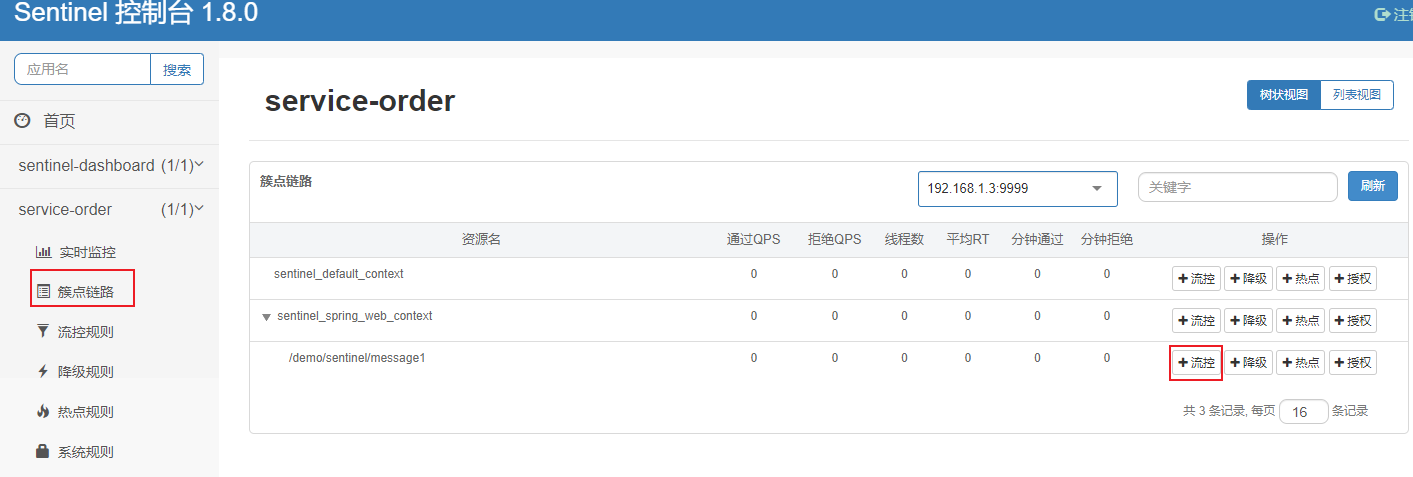1413x477 pixels.
Task: Open 实时监控 chart icon in sidebar
Action: [x=43, y=252]
